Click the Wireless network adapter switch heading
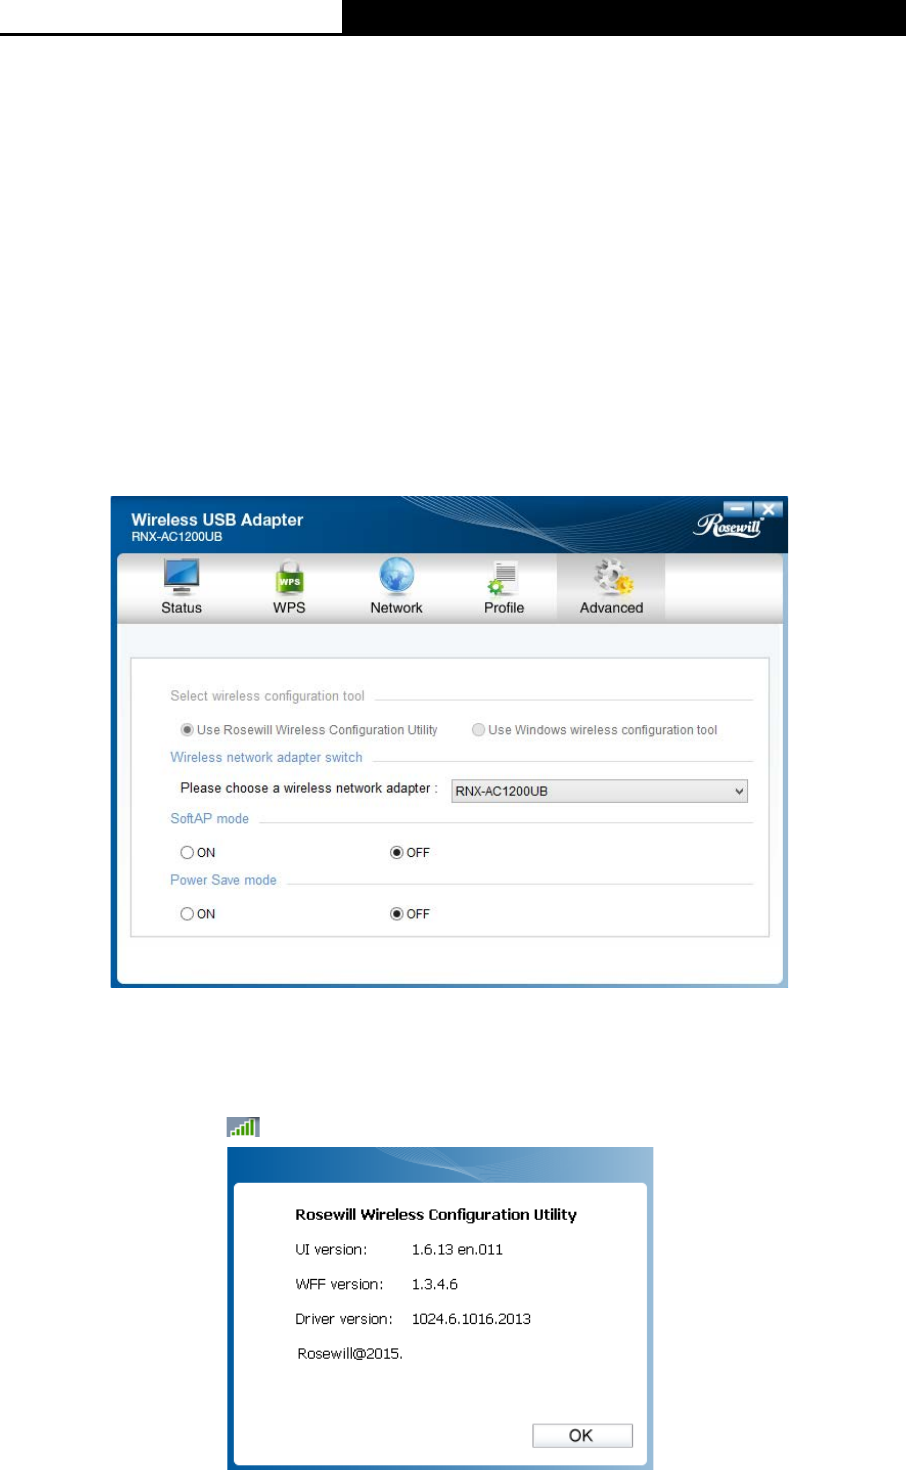 click(x=266, y=757)
